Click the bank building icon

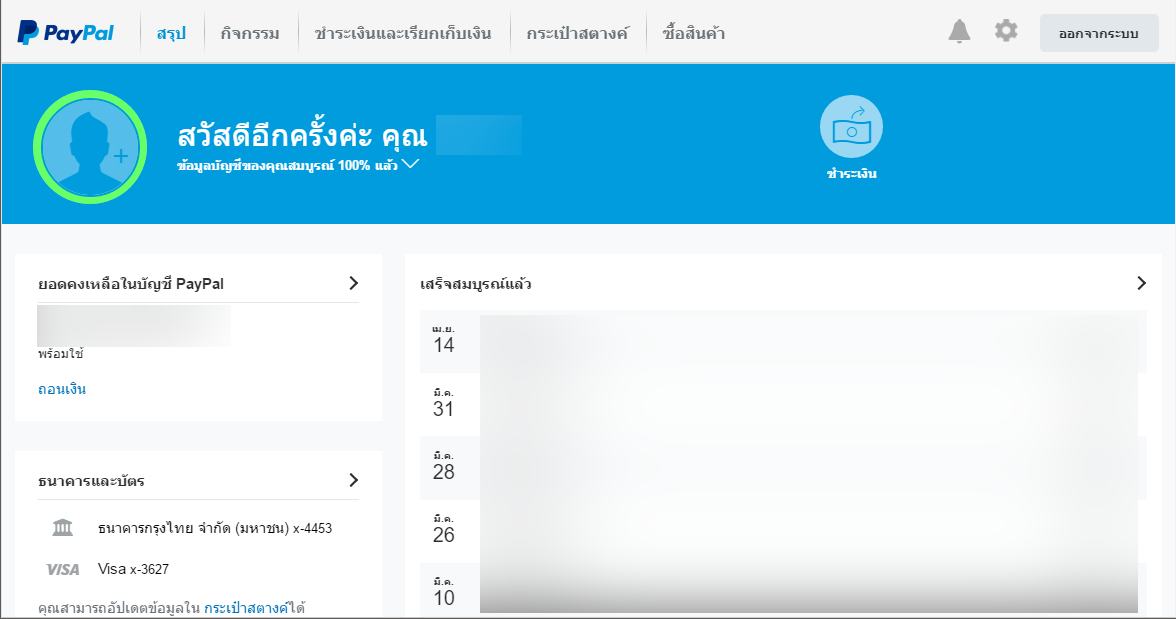pyautogui.click(x=63, y=527)
